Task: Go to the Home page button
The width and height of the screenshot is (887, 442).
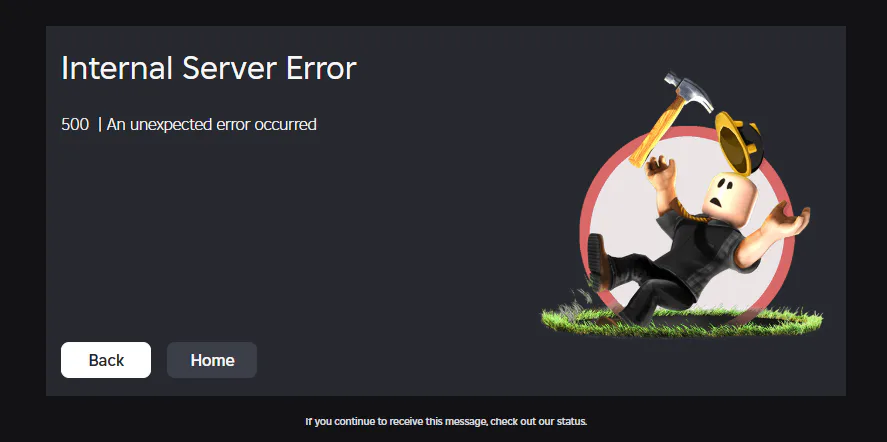Action: (212, 360)
